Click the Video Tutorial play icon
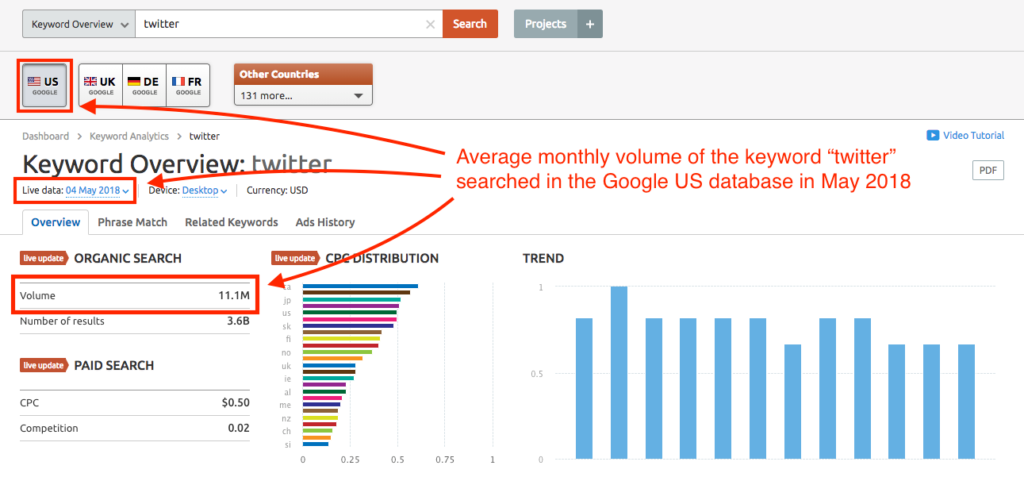The image size is (1024, 477). (x=932, y=136)
